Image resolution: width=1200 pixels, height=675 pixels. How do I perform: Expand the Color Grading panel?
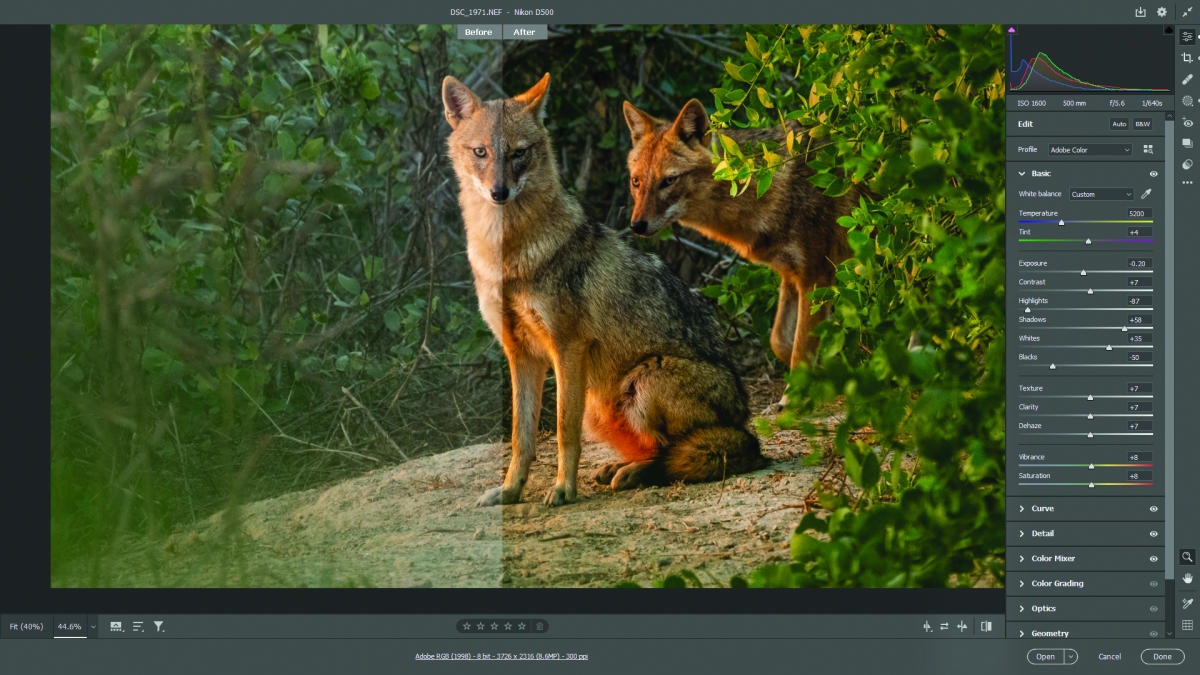[x=1021, y=584]
